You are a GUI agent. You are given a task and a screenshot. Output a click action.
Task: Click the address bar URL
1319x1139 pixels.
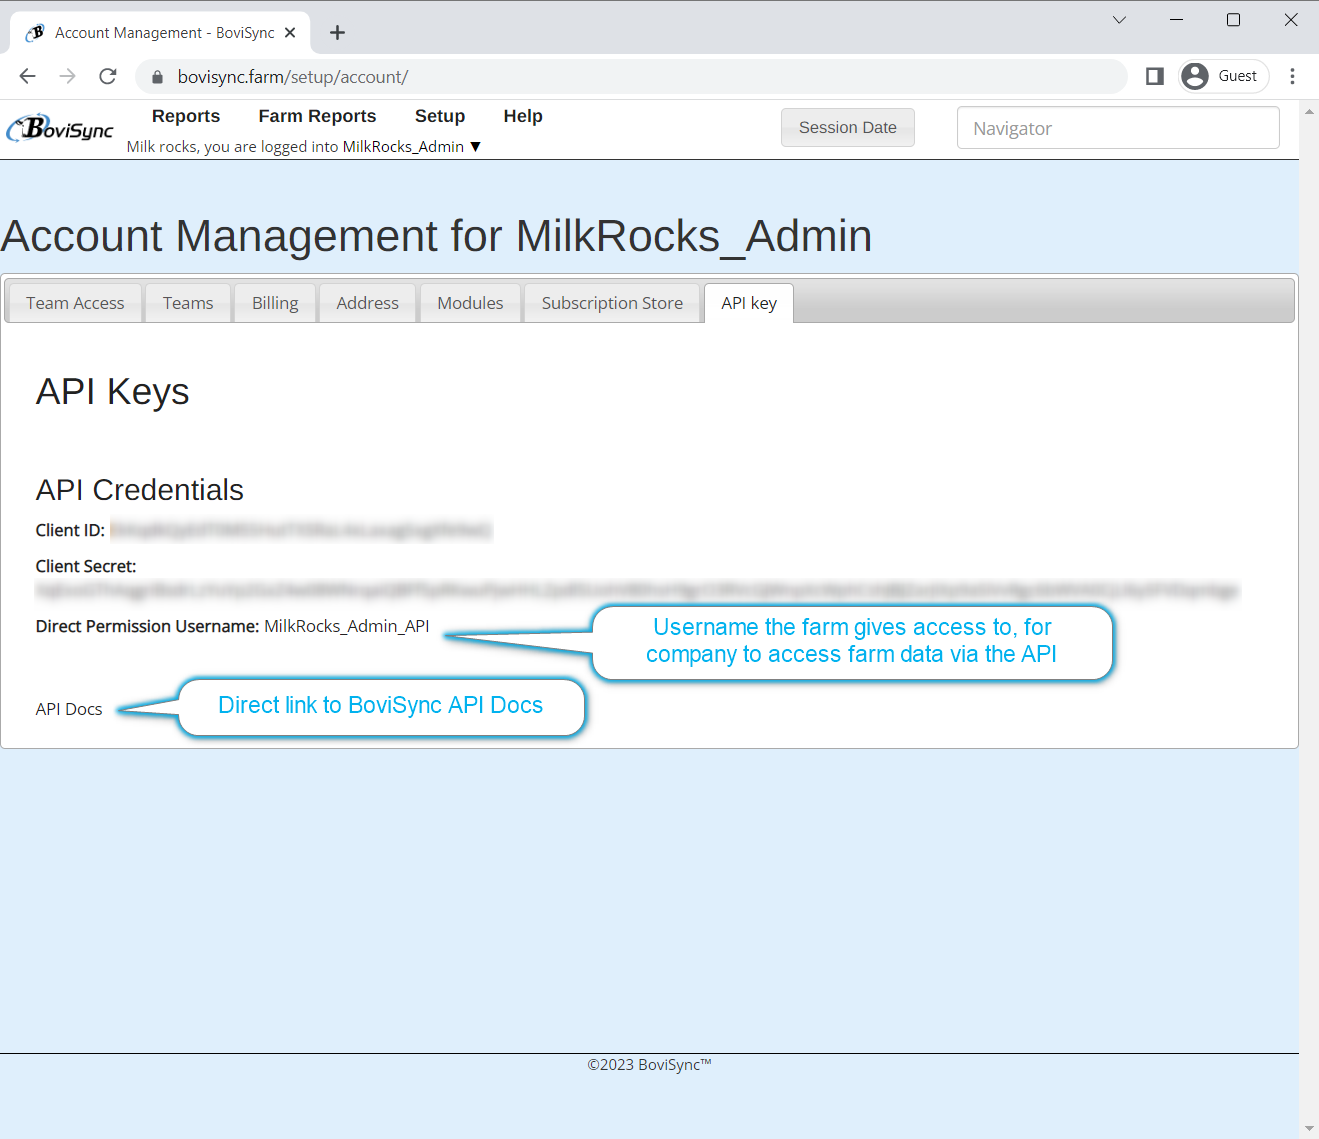pyautogui.click(x=293, y=77)
